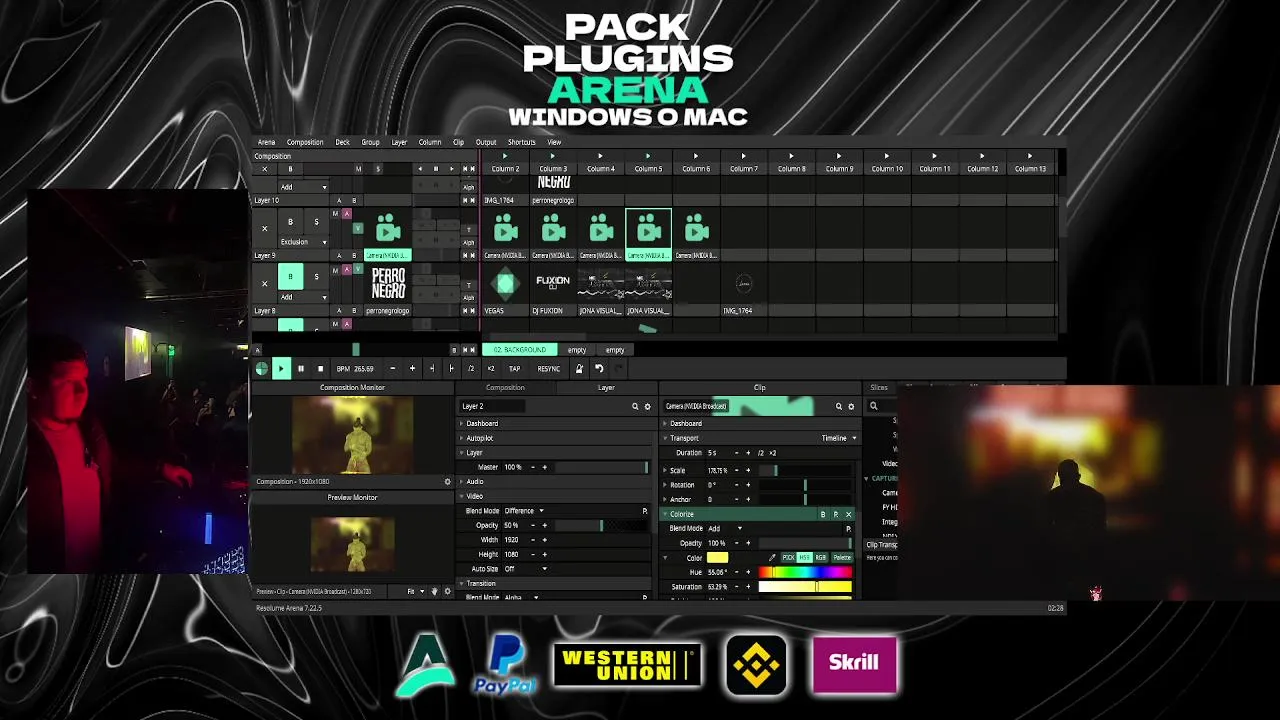Open search in Sources panel
This screenshot has height=720, width=1280.
click(x=873, y=407)
